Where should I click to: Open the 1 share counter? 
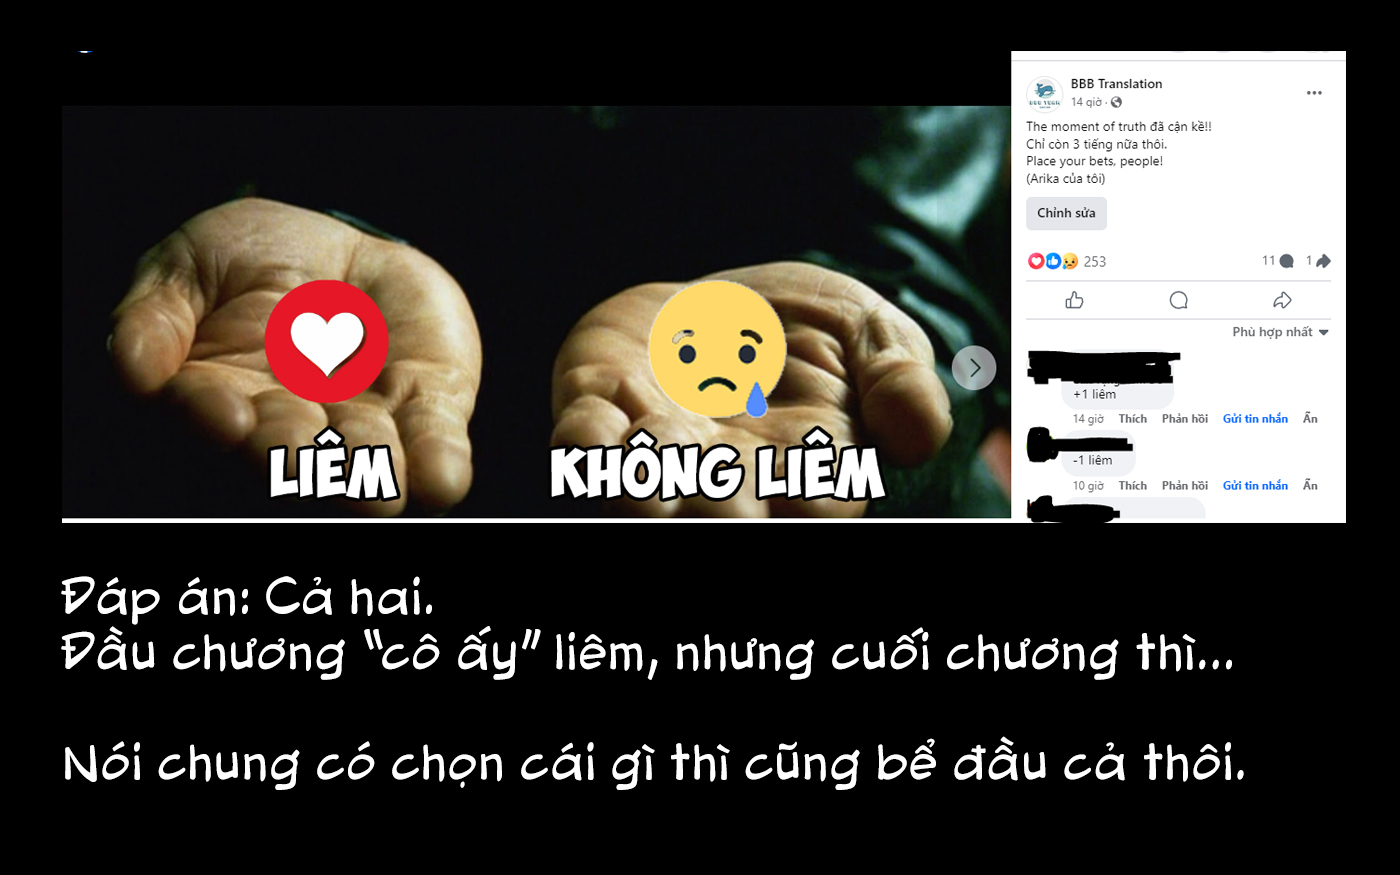point(1318,261)
